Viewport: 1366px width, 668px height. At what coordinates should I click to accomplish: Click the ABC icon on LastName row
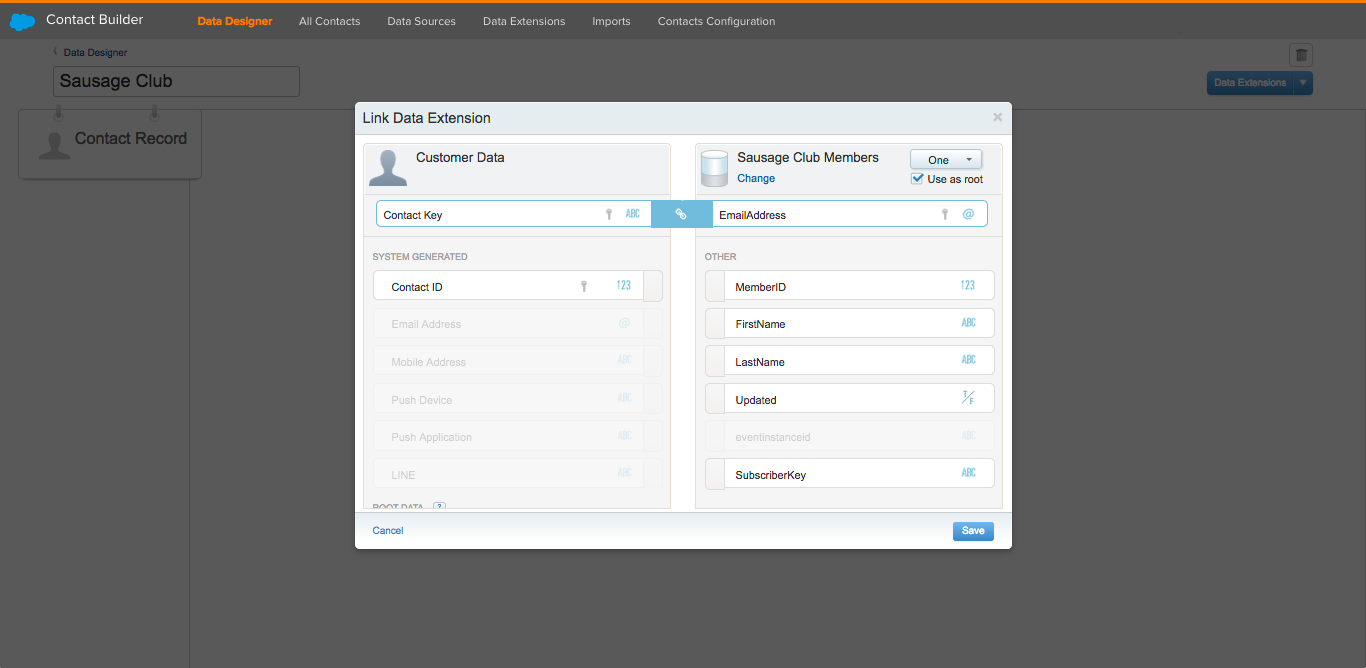coord(968,360)
